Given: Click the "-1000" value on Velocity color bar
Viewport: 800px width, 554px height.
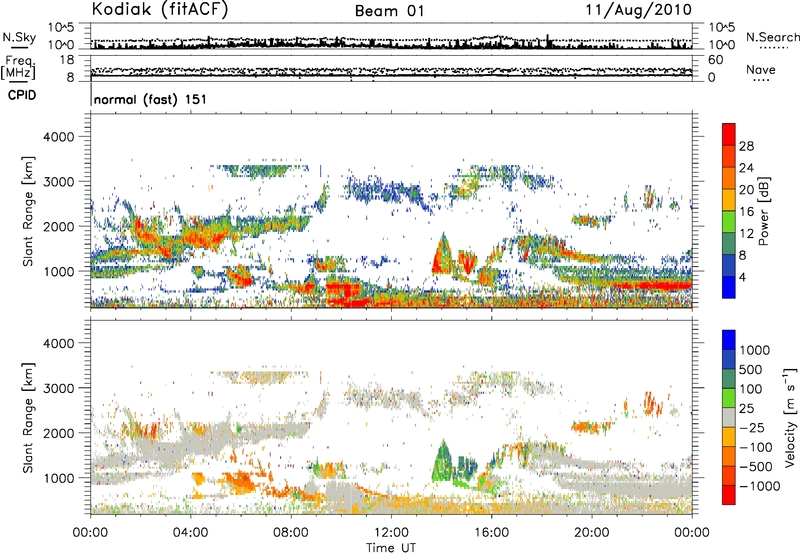Looking at the screenshot, I should (759, 486).
